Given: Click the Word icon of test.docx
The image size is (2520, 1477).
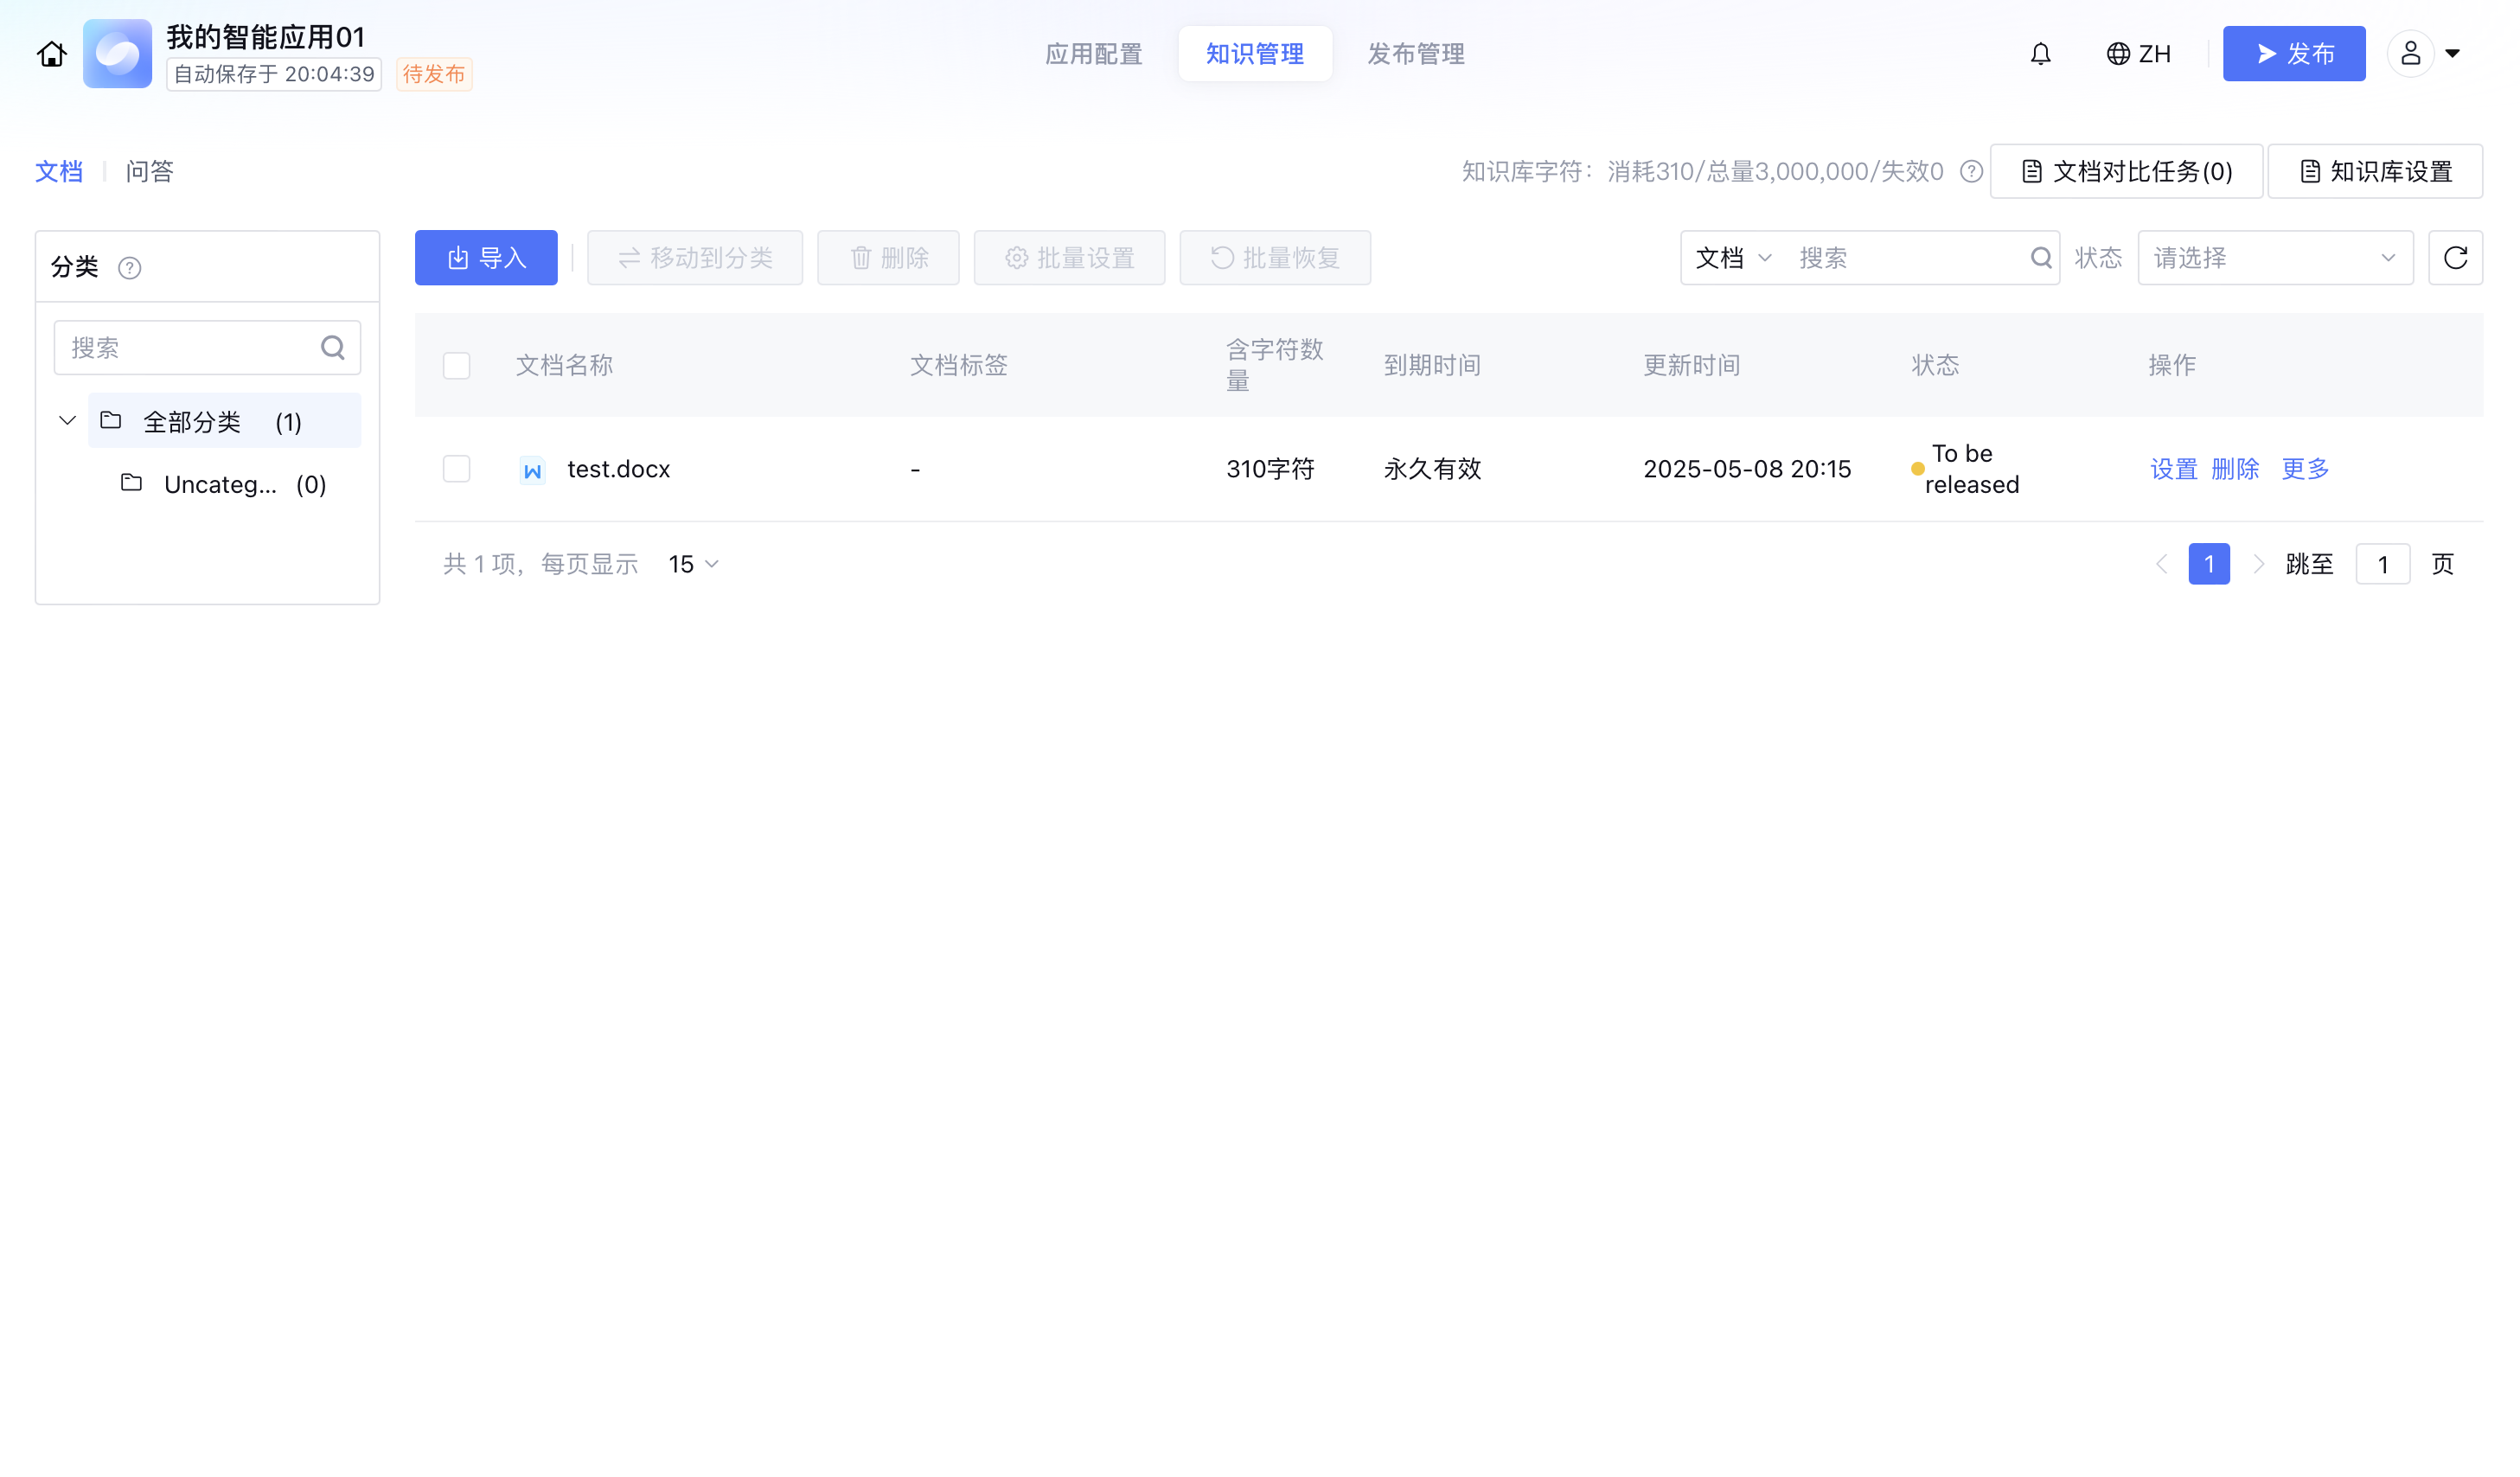Looking at the screenshot, I should click(x=532, y=470).
